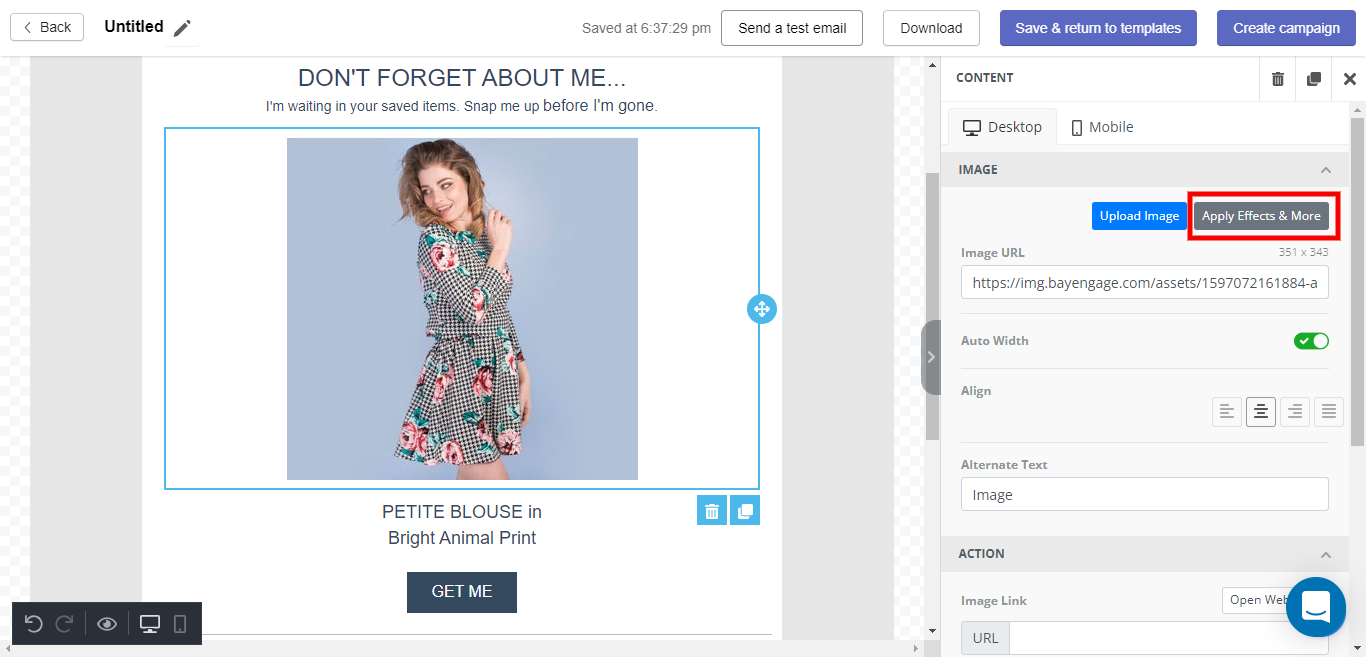Select the woman in dress product image
The height and width of the screenshot is (657, 1366).
pos(462,309)
